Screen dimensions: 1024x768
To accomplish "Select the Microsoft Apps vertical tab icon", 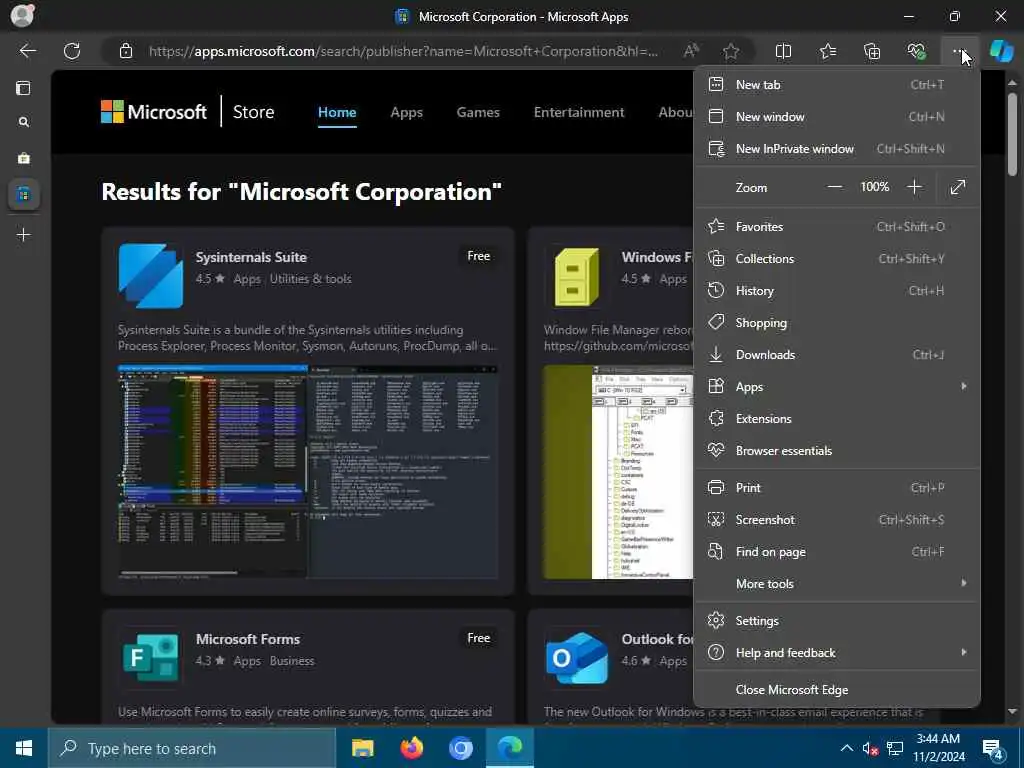I will [24, 195].
